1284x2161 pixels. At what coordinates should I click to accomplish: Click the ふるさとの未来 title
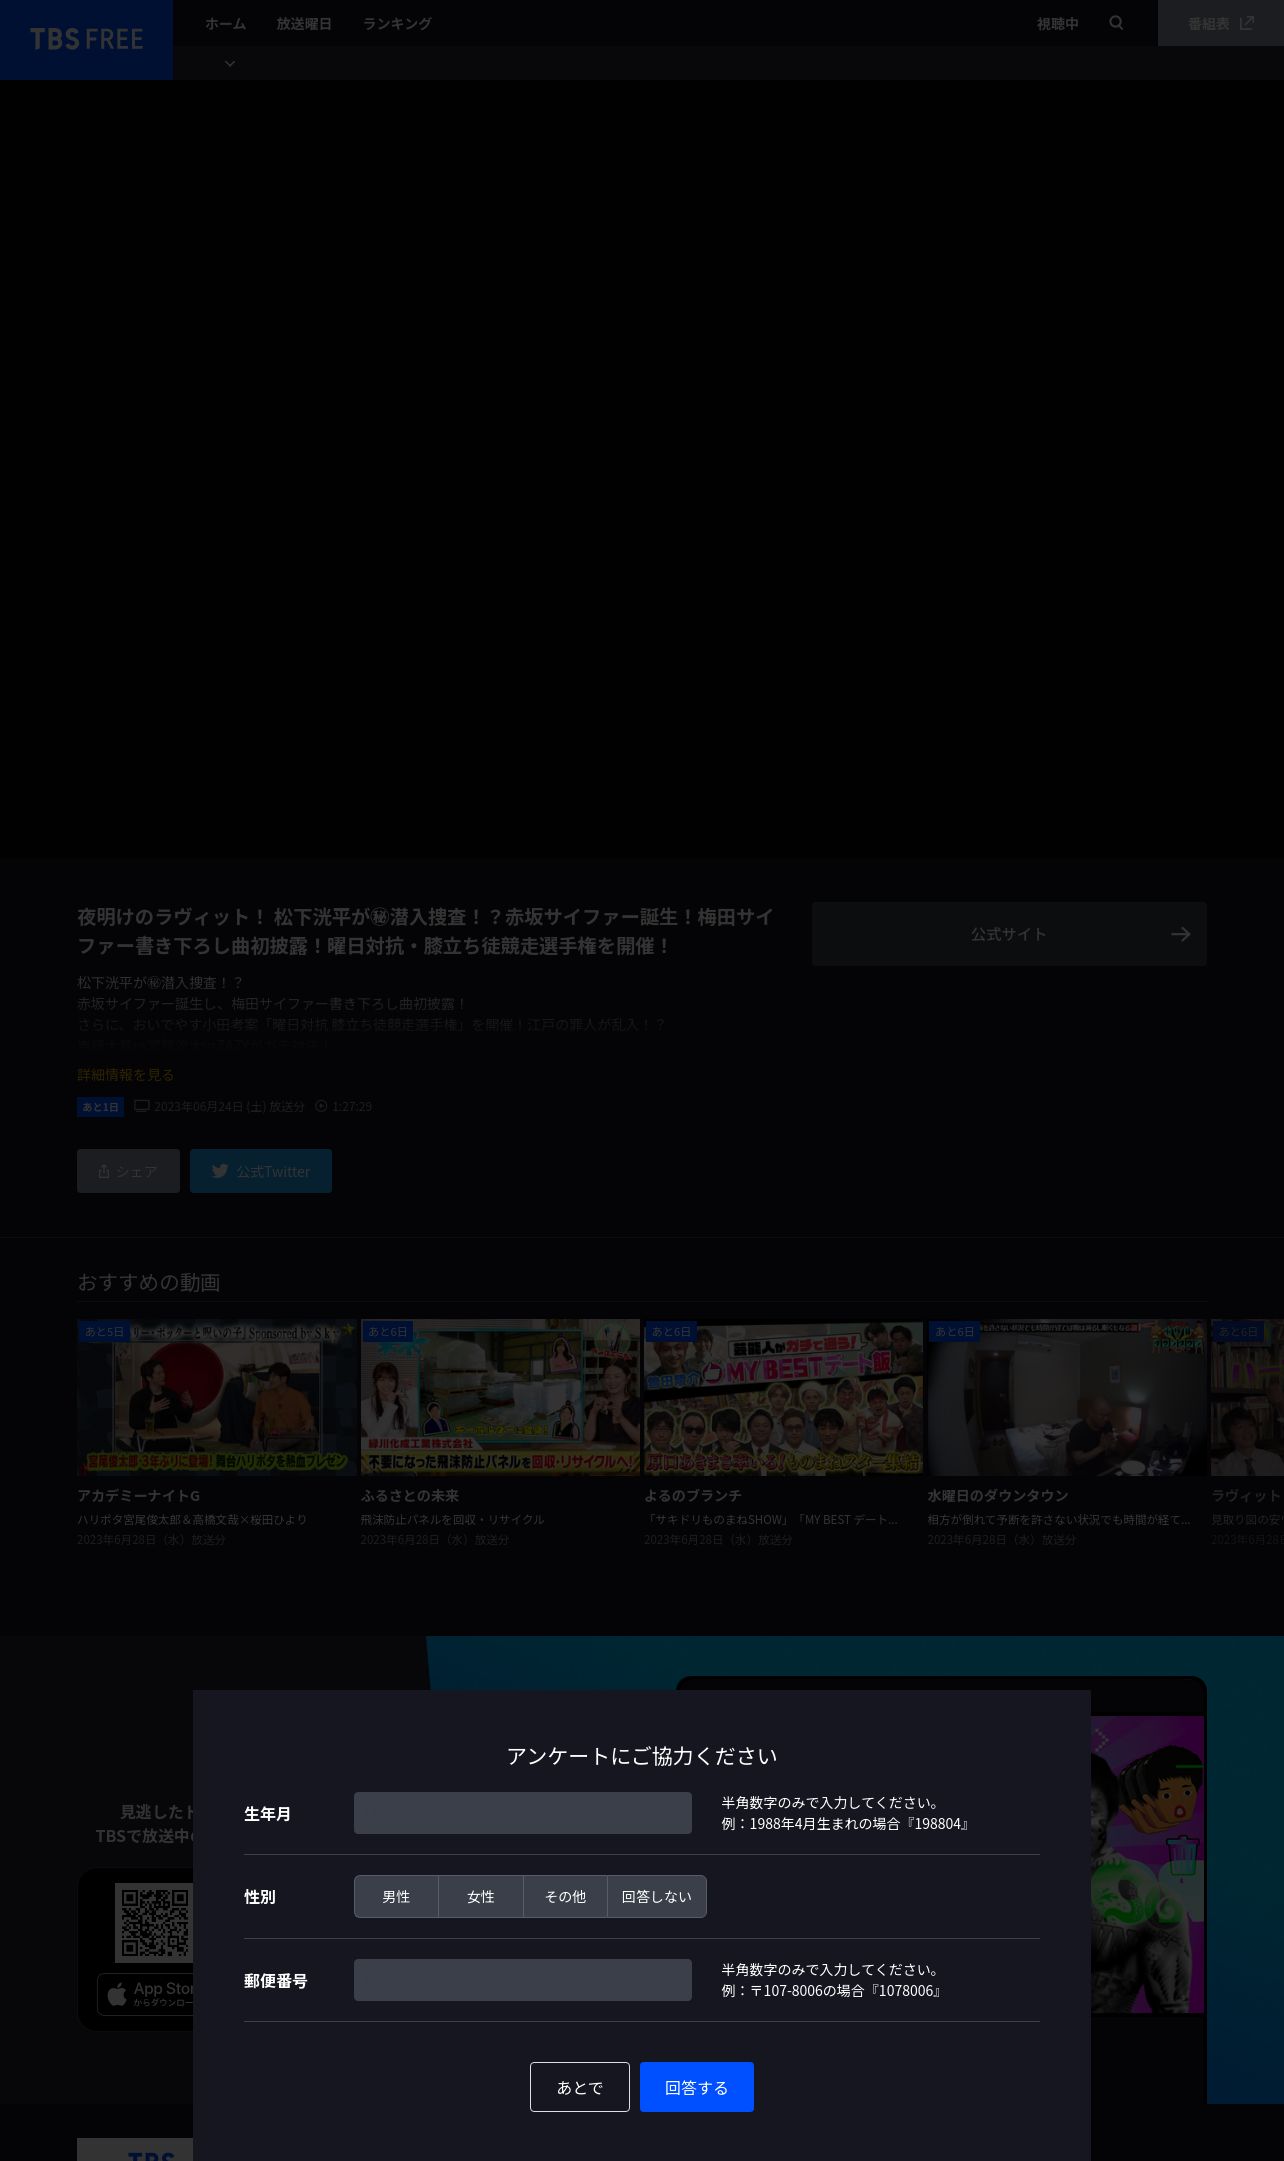[410, 1495]
